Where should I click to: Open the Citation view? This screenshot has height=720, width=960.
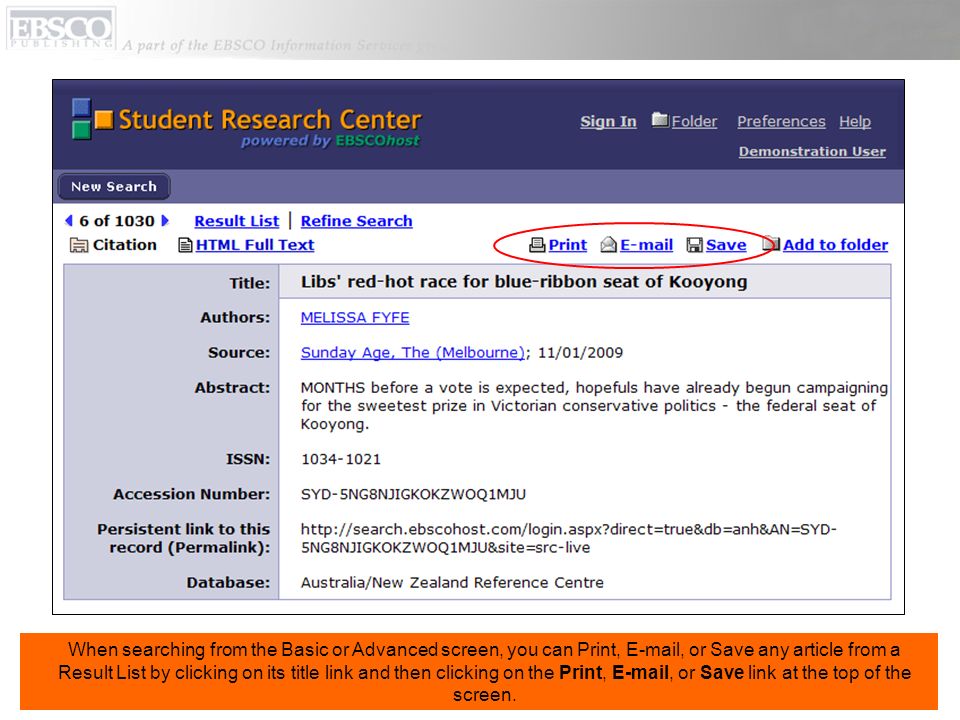pos(124,245)
